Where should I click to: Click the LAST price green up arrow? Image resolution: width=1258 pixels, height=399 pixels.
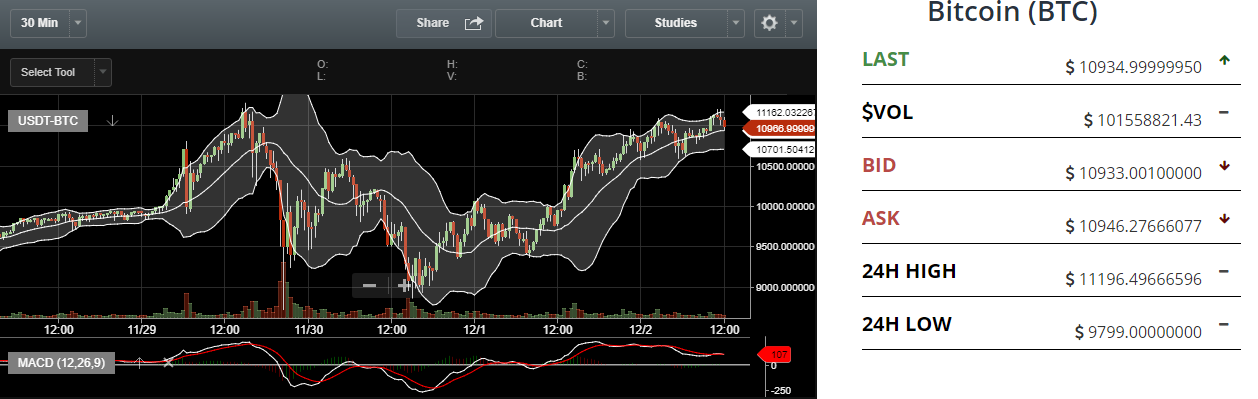click(x=1224, y=60)
